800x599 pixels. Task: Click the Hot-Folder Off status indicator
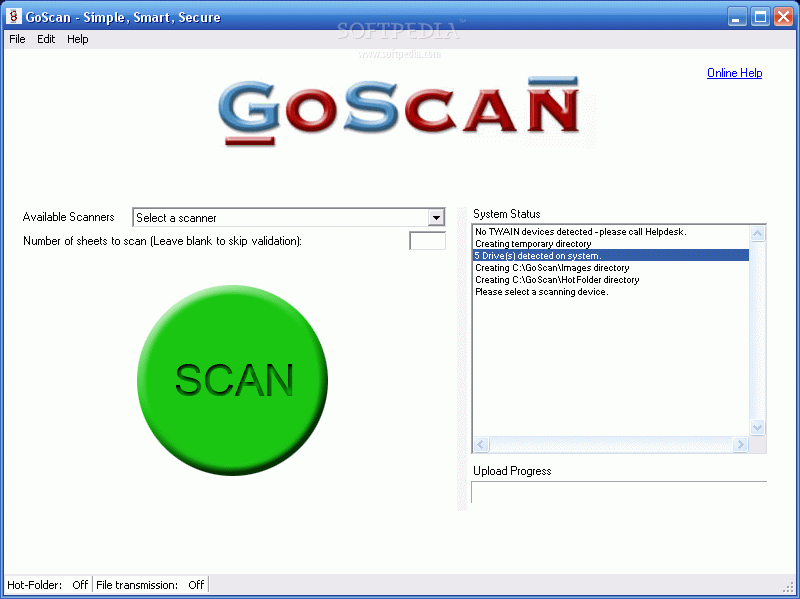48,585
